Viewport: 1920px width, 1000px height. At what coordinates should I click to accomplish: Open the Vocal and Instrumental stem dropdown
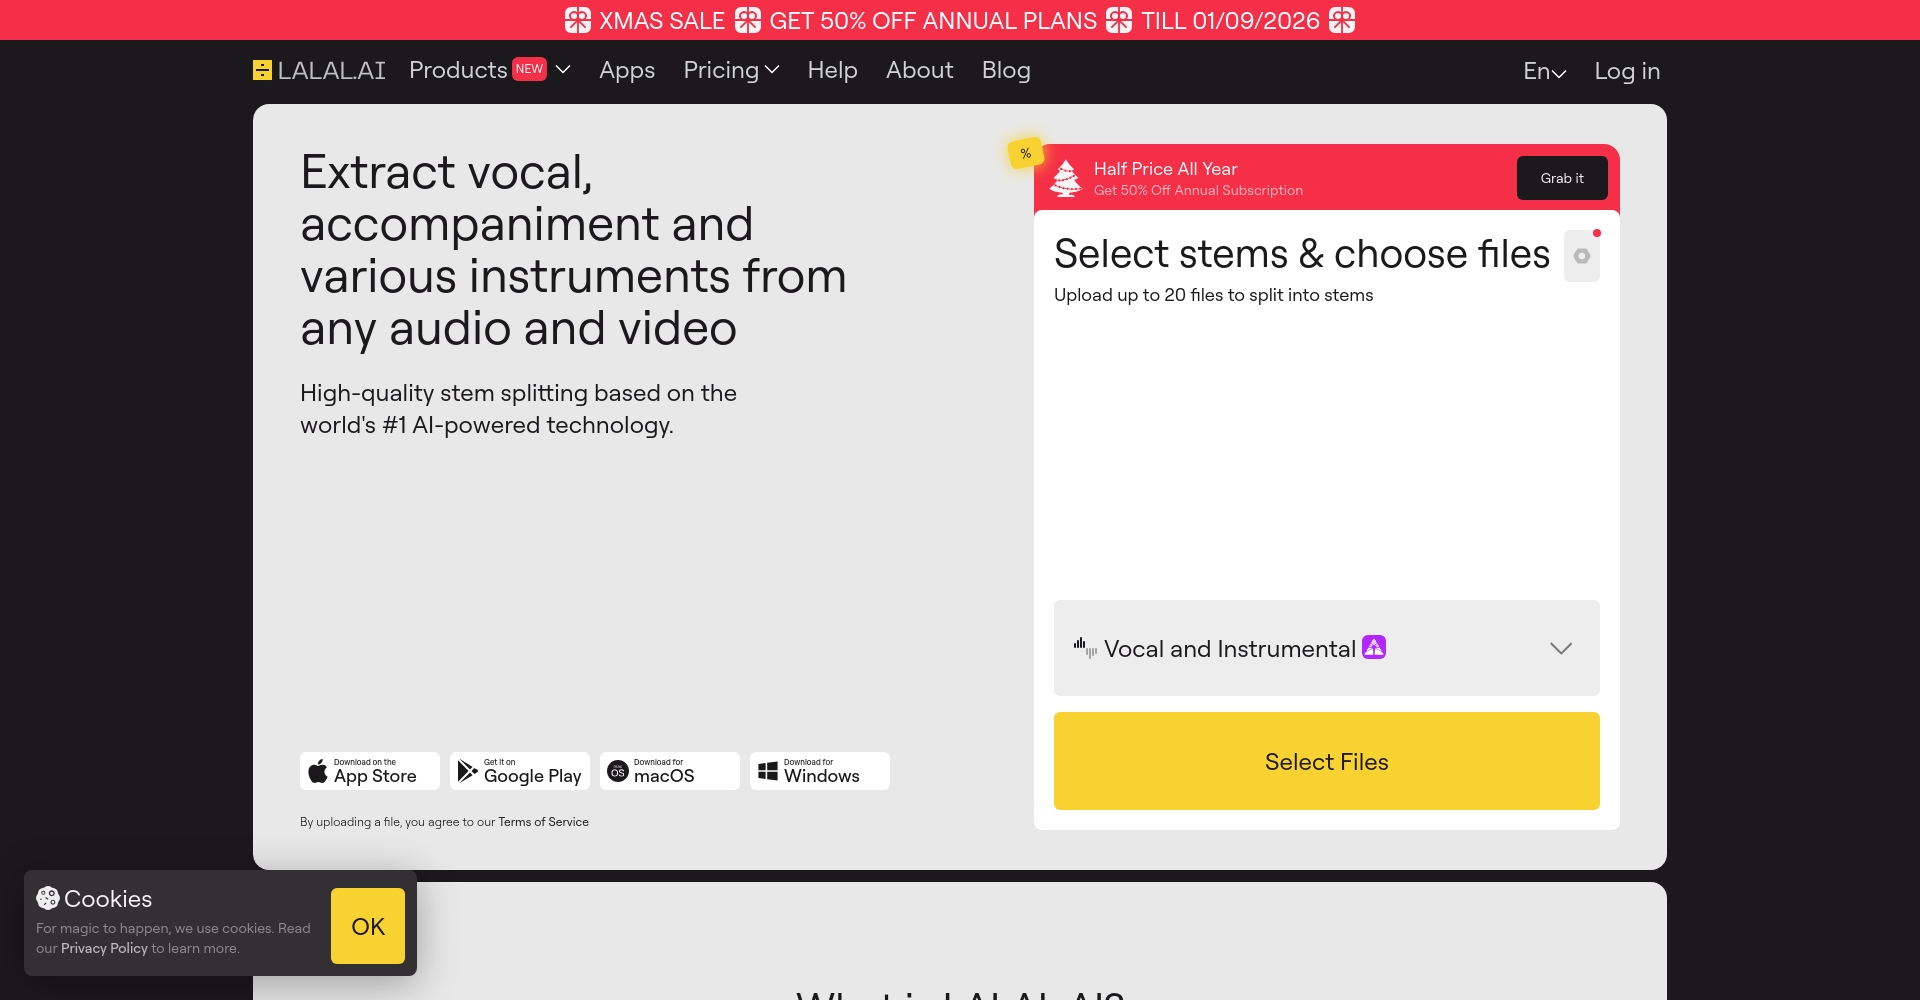coord(1326,648)
